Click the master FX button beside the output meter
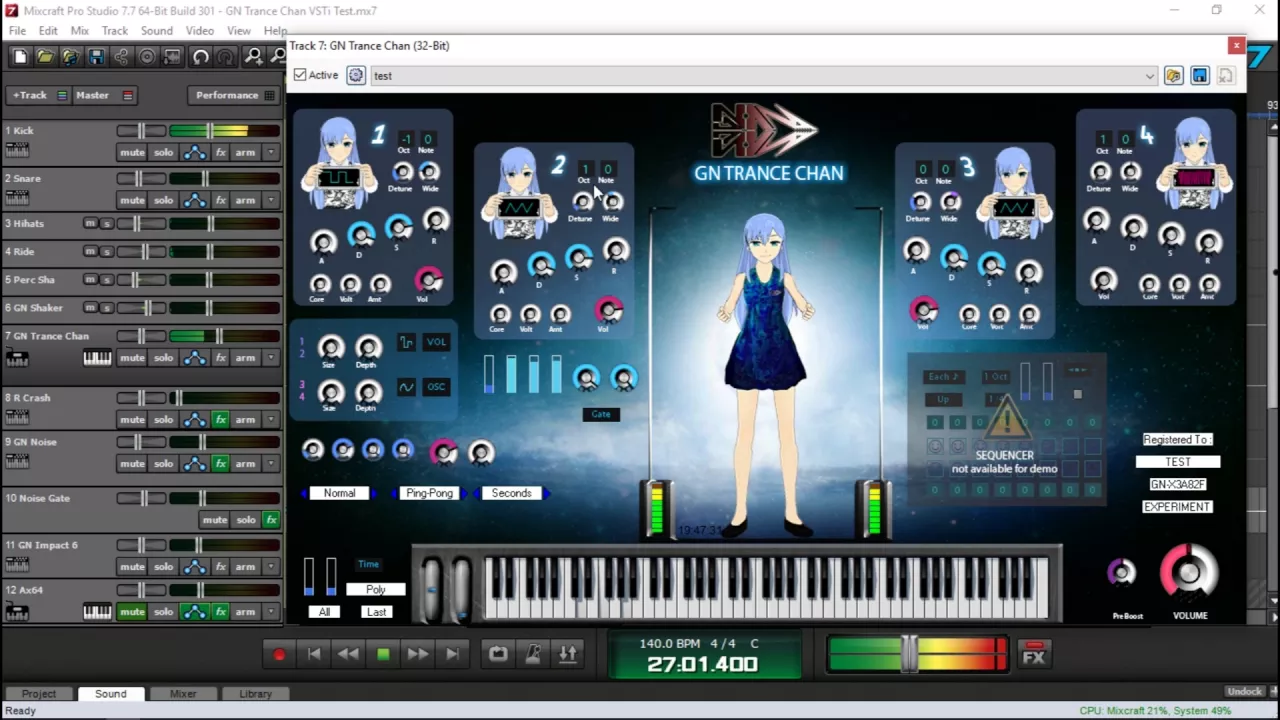 [1034, 655]
